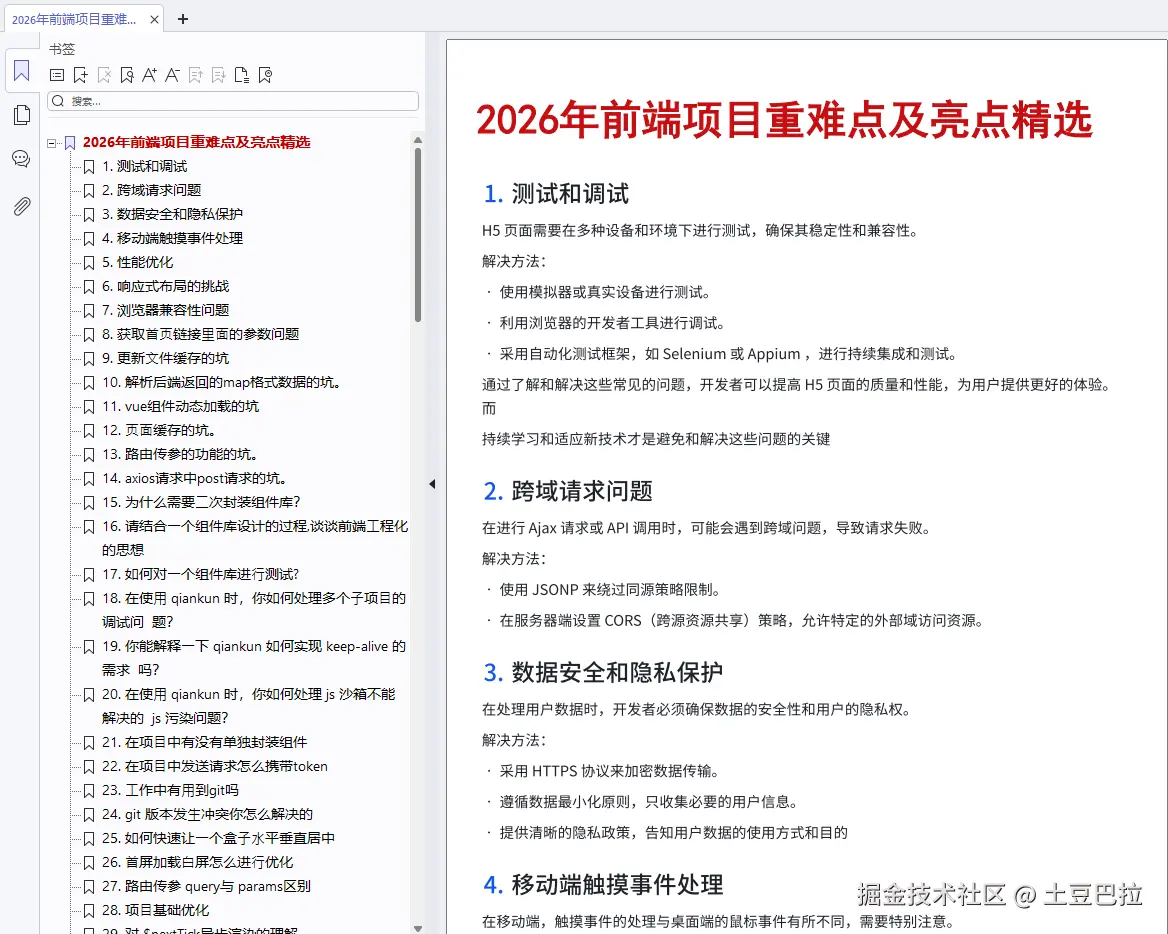
Task: Click bookmark scrollbar down arrow
Action: point(418,928)
